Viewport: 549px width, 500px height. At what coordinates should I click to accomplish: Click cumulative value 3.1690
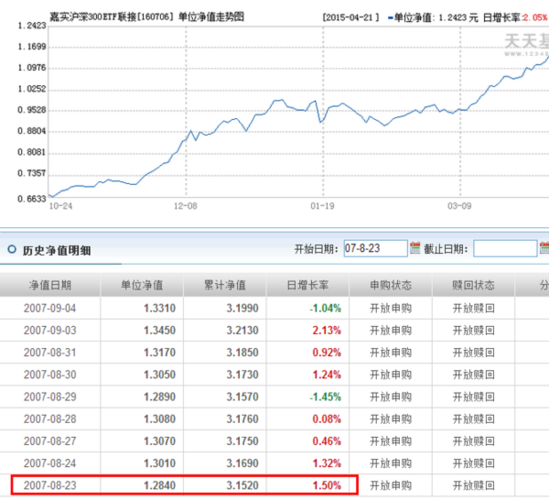pyautogui.click(x=242, y=463)
